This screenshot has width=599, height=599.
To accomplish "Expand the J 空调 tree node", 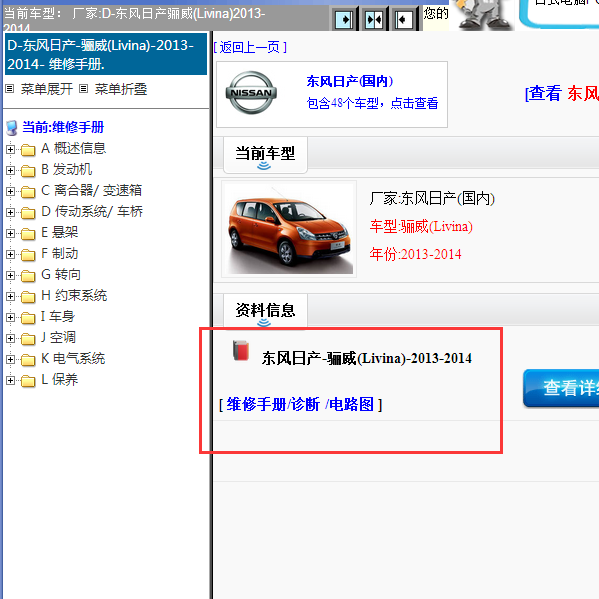I will tap(10, 338).
